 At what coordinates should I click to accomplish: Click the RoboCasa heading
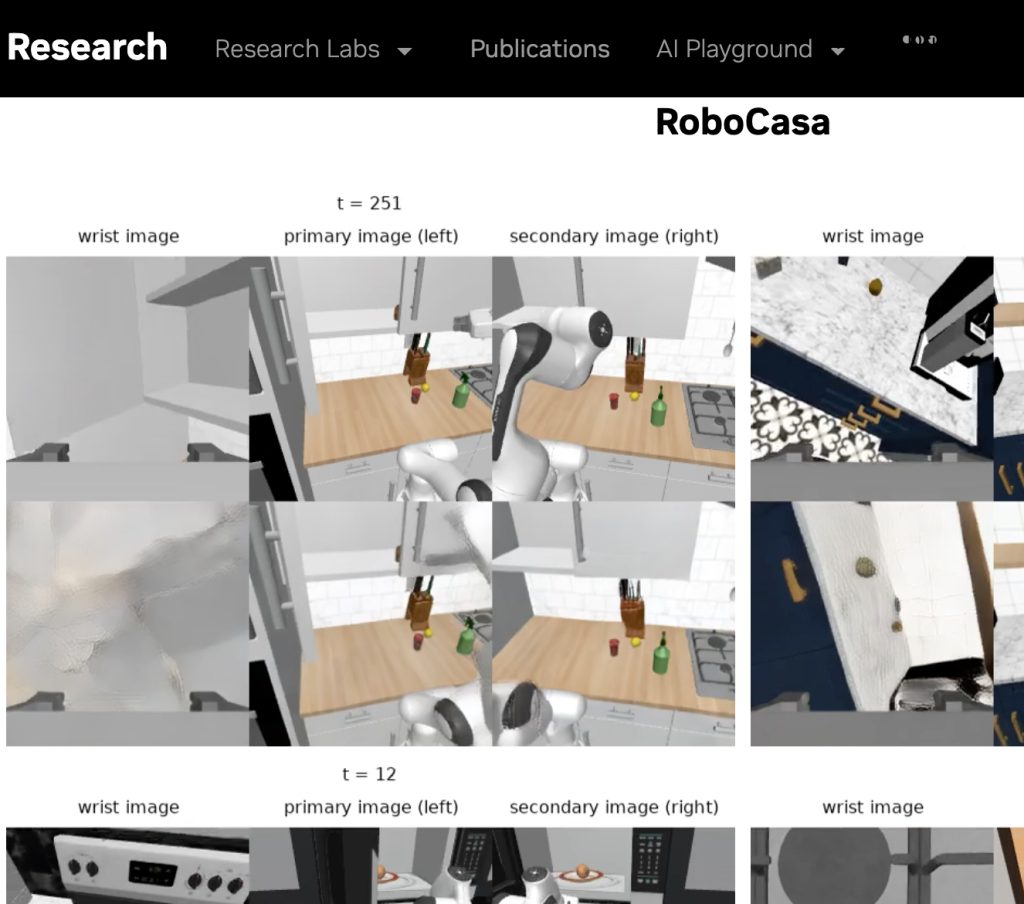742,122
